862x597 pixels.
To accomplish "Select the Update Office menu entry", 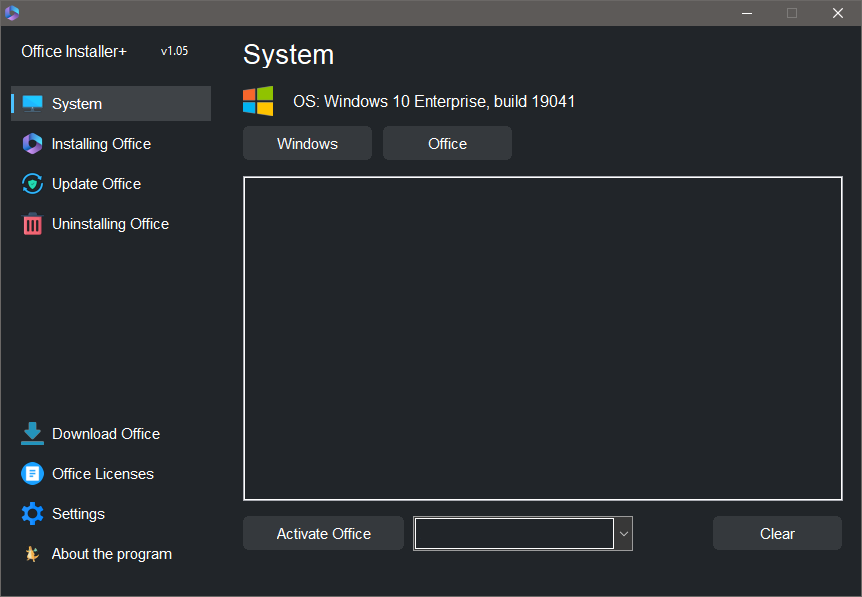I will click(96, 184).
